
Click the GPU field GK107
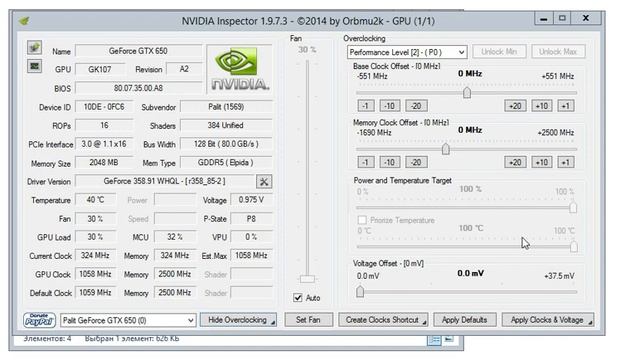pos(100,69)
